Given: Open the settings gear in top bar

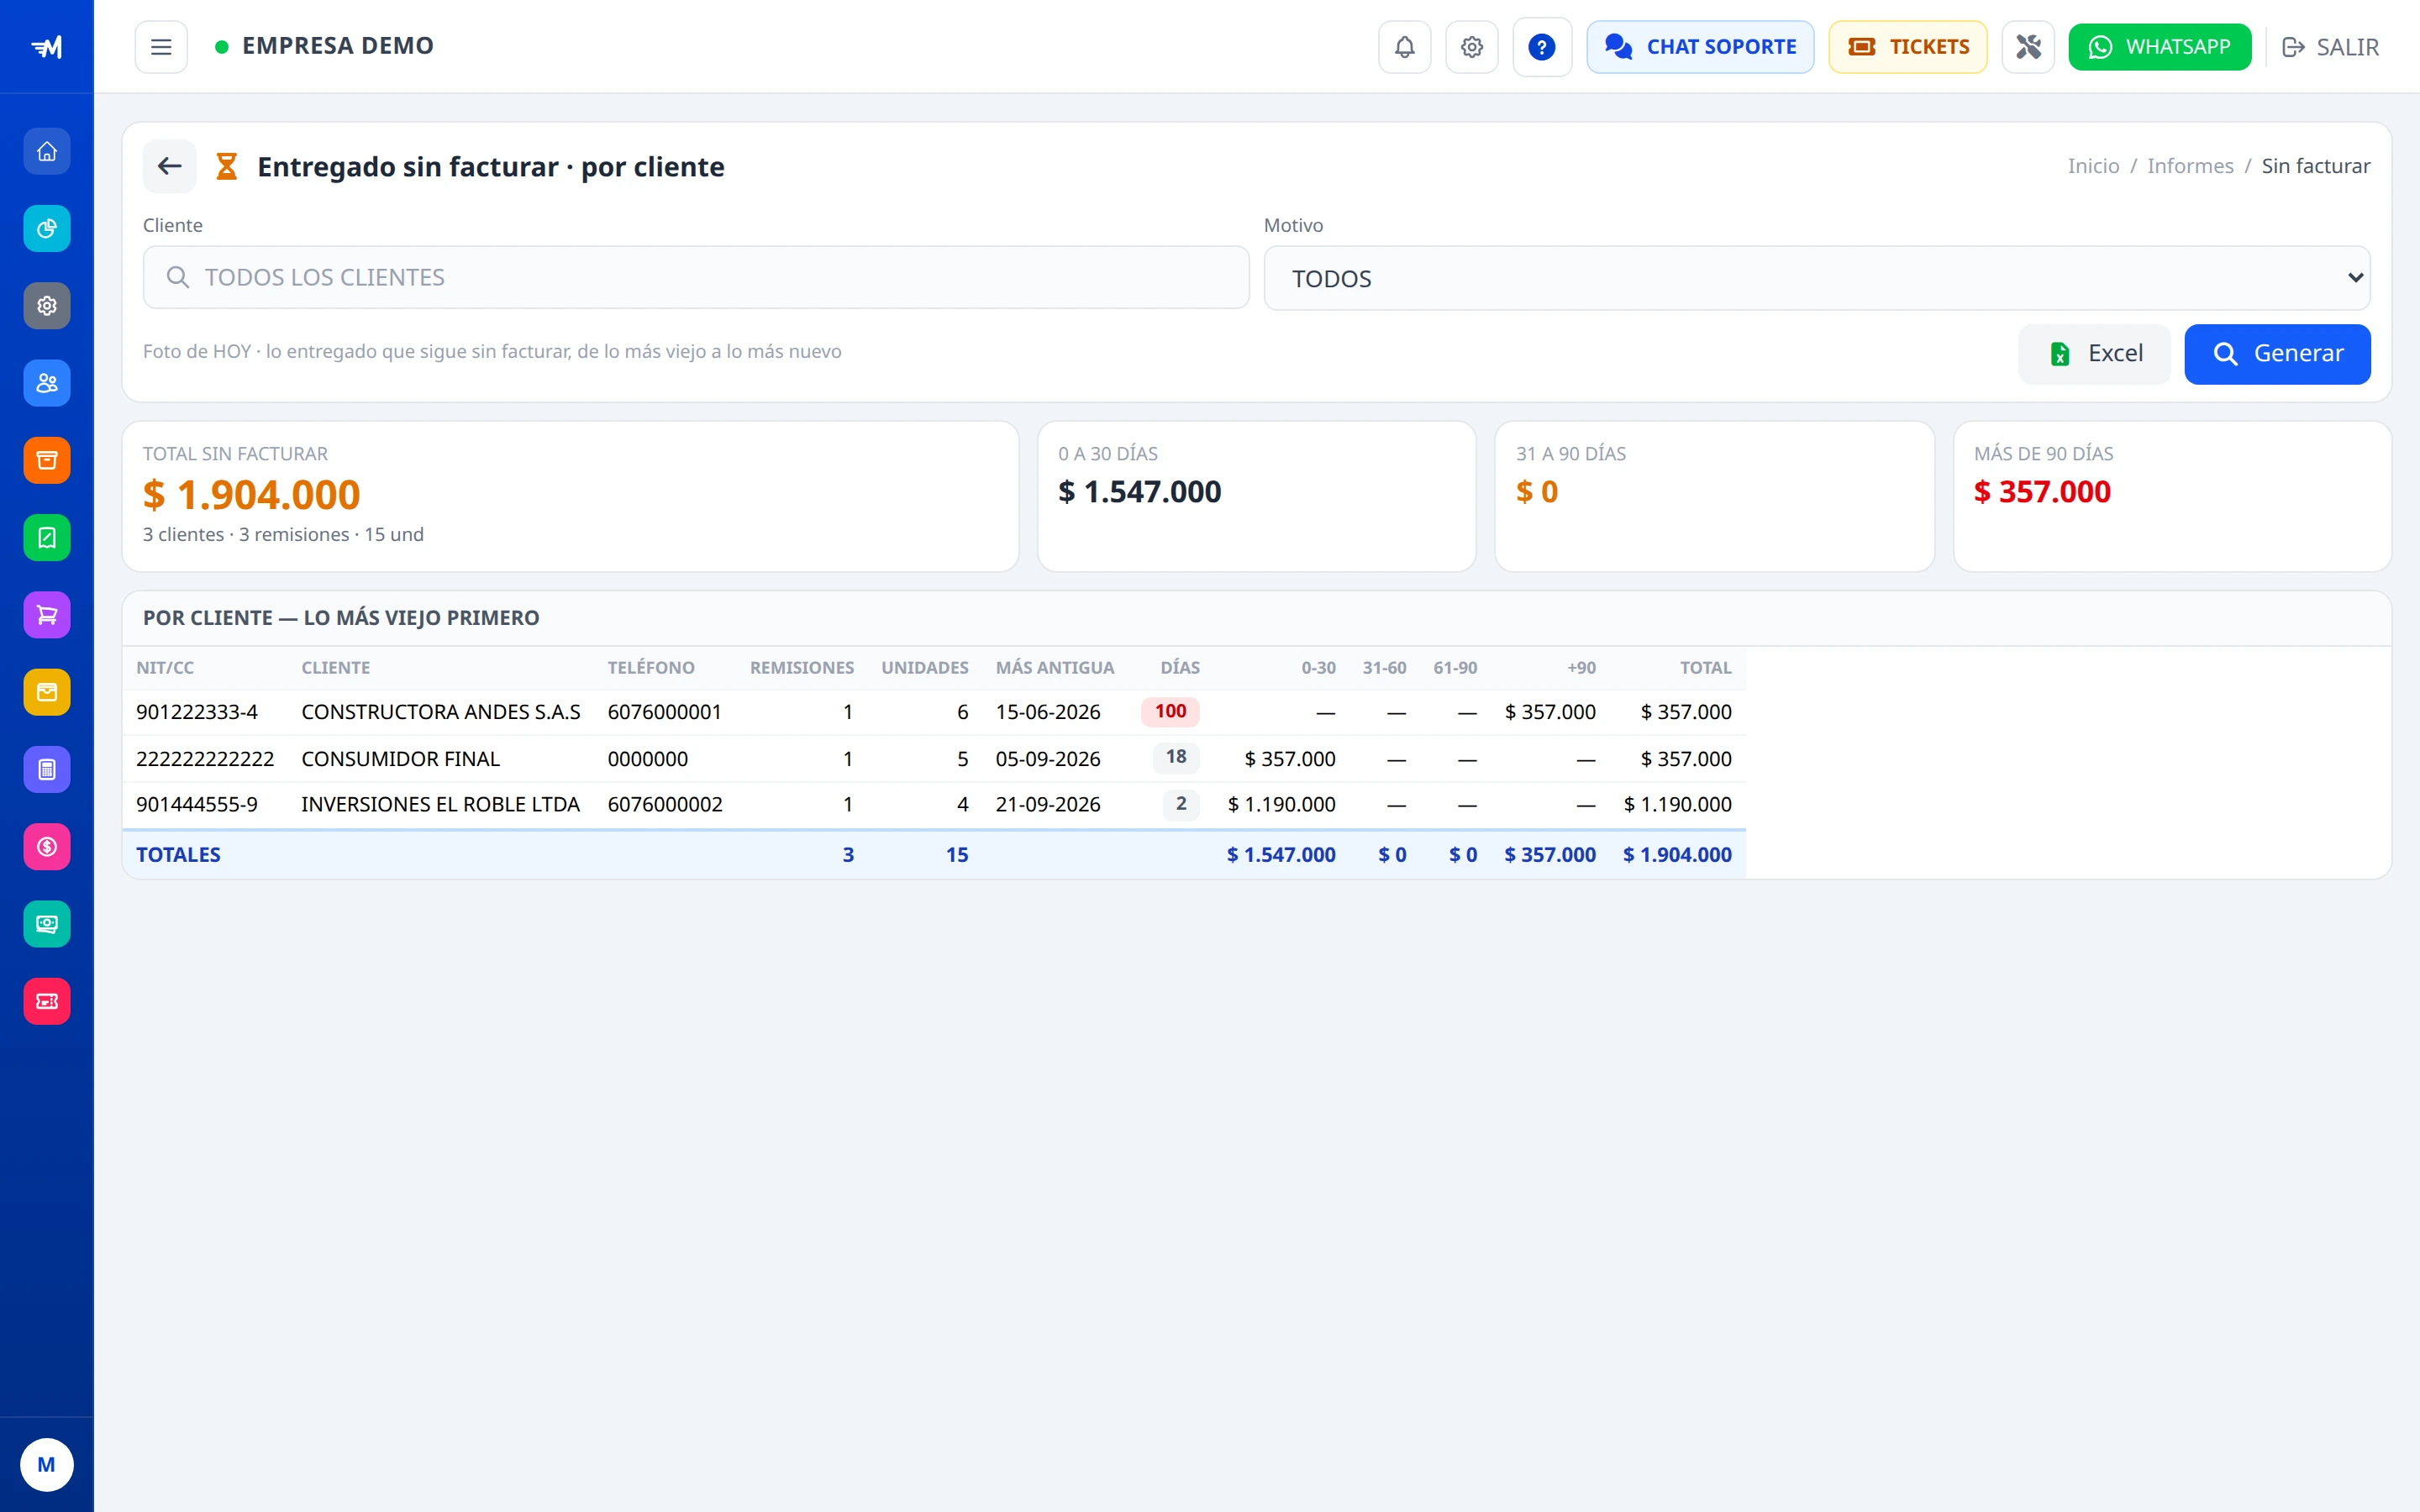Looking at the screenshot, I should pyautogui.click(x=1471, y=47).
